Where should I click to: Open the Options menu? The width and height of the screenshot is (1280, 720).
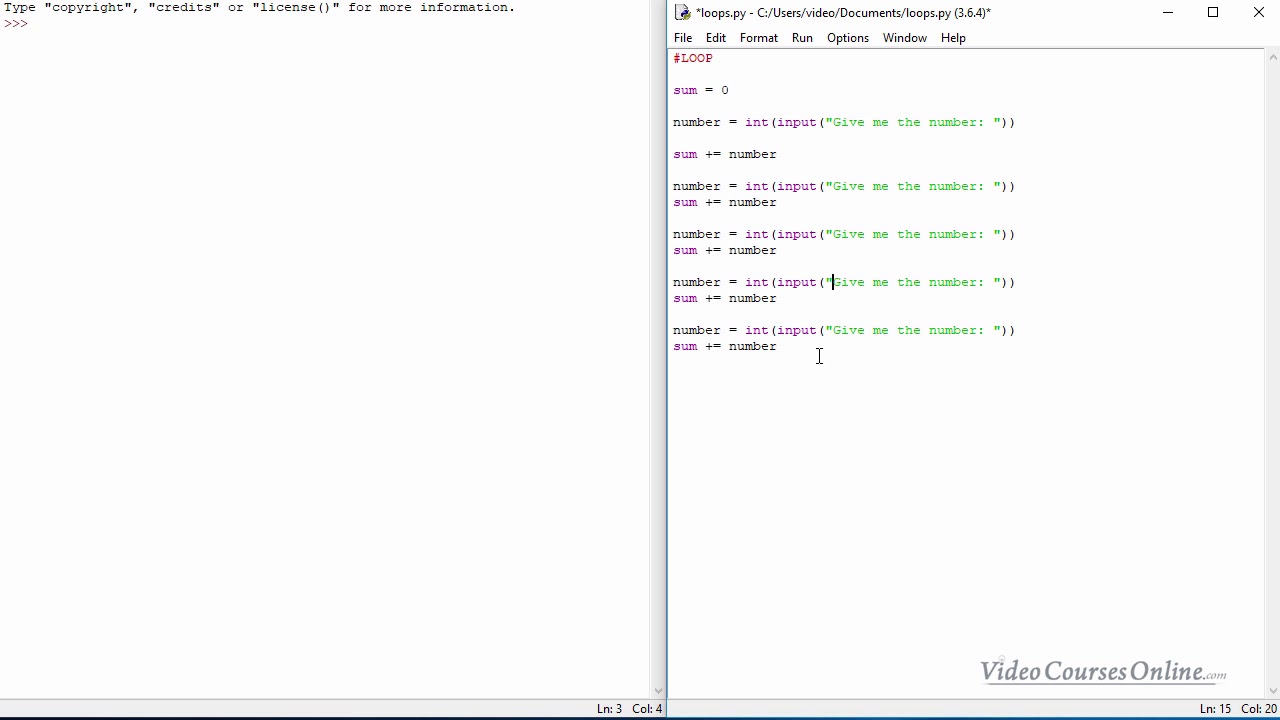click(x=848, y=38)
